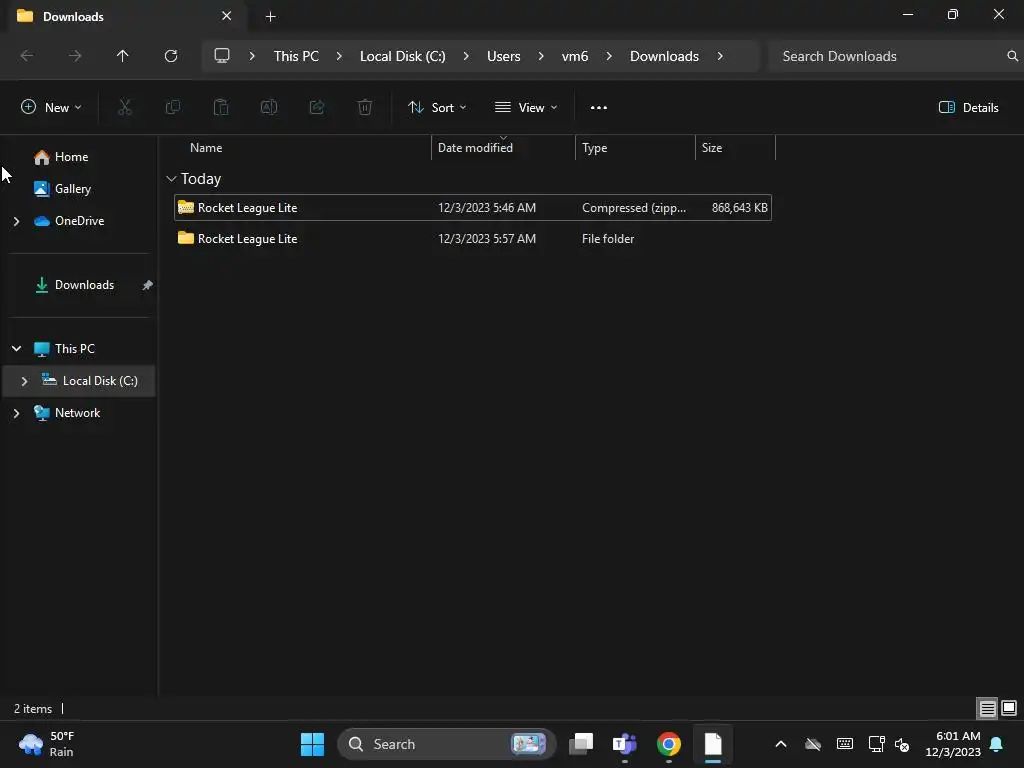Screen dimensions: 1024x768
Task: Collapse the Today group
Action: 171,178
